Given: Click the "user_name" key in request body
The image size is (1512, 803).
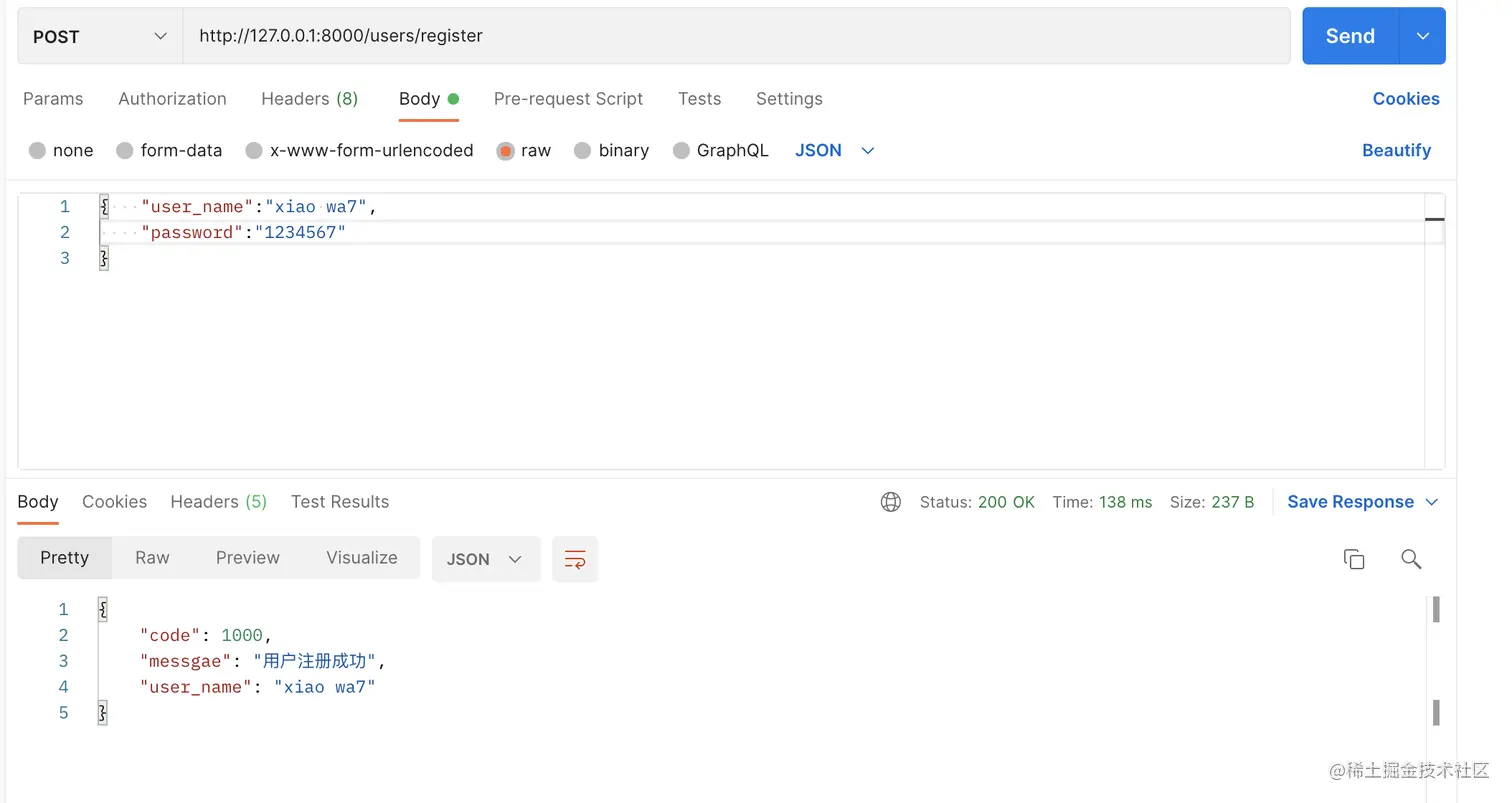Looking at the screenshot, I should click(x=198, y=207).
